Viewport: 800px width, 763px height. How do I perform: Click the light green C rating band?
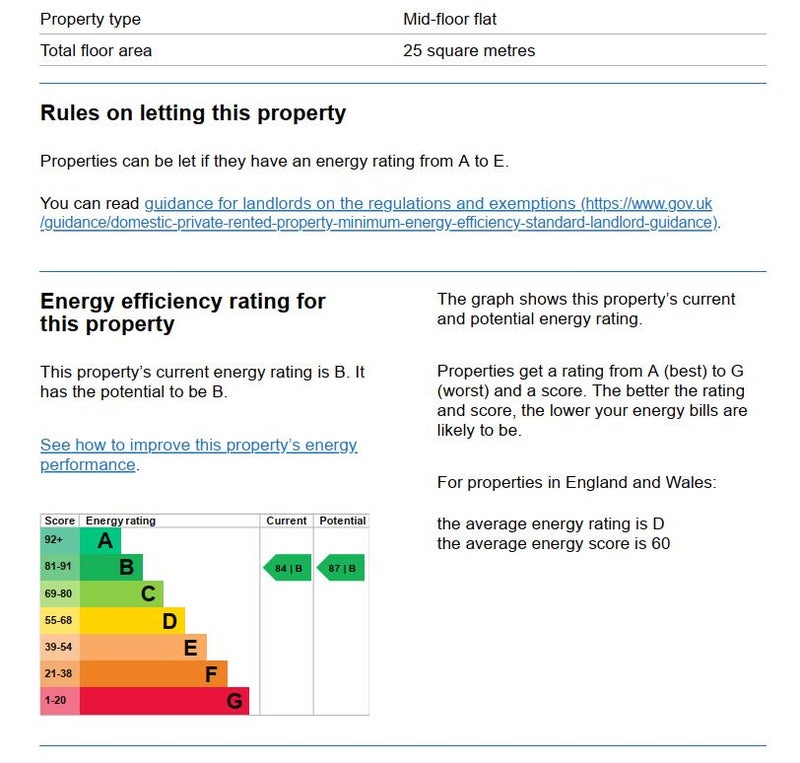tap(122, 594)
